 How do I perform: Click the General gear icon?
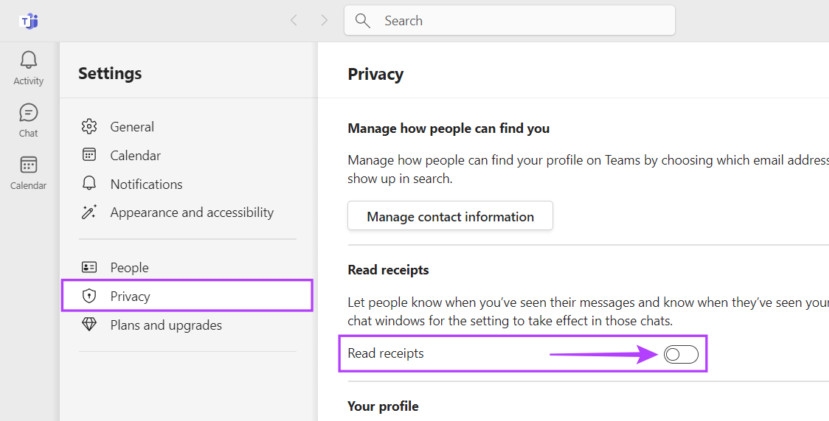point(89,126)
